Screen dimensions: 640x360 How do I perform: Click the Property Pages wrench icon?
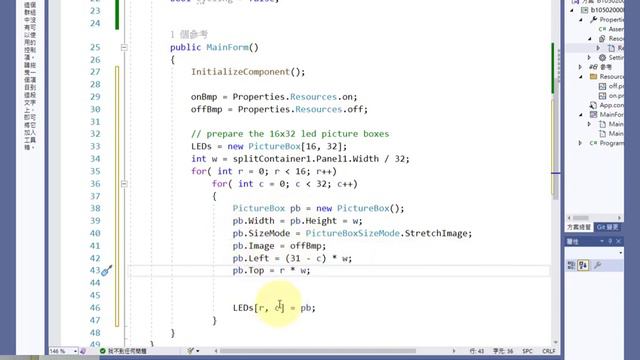click(x=597, y=266)
